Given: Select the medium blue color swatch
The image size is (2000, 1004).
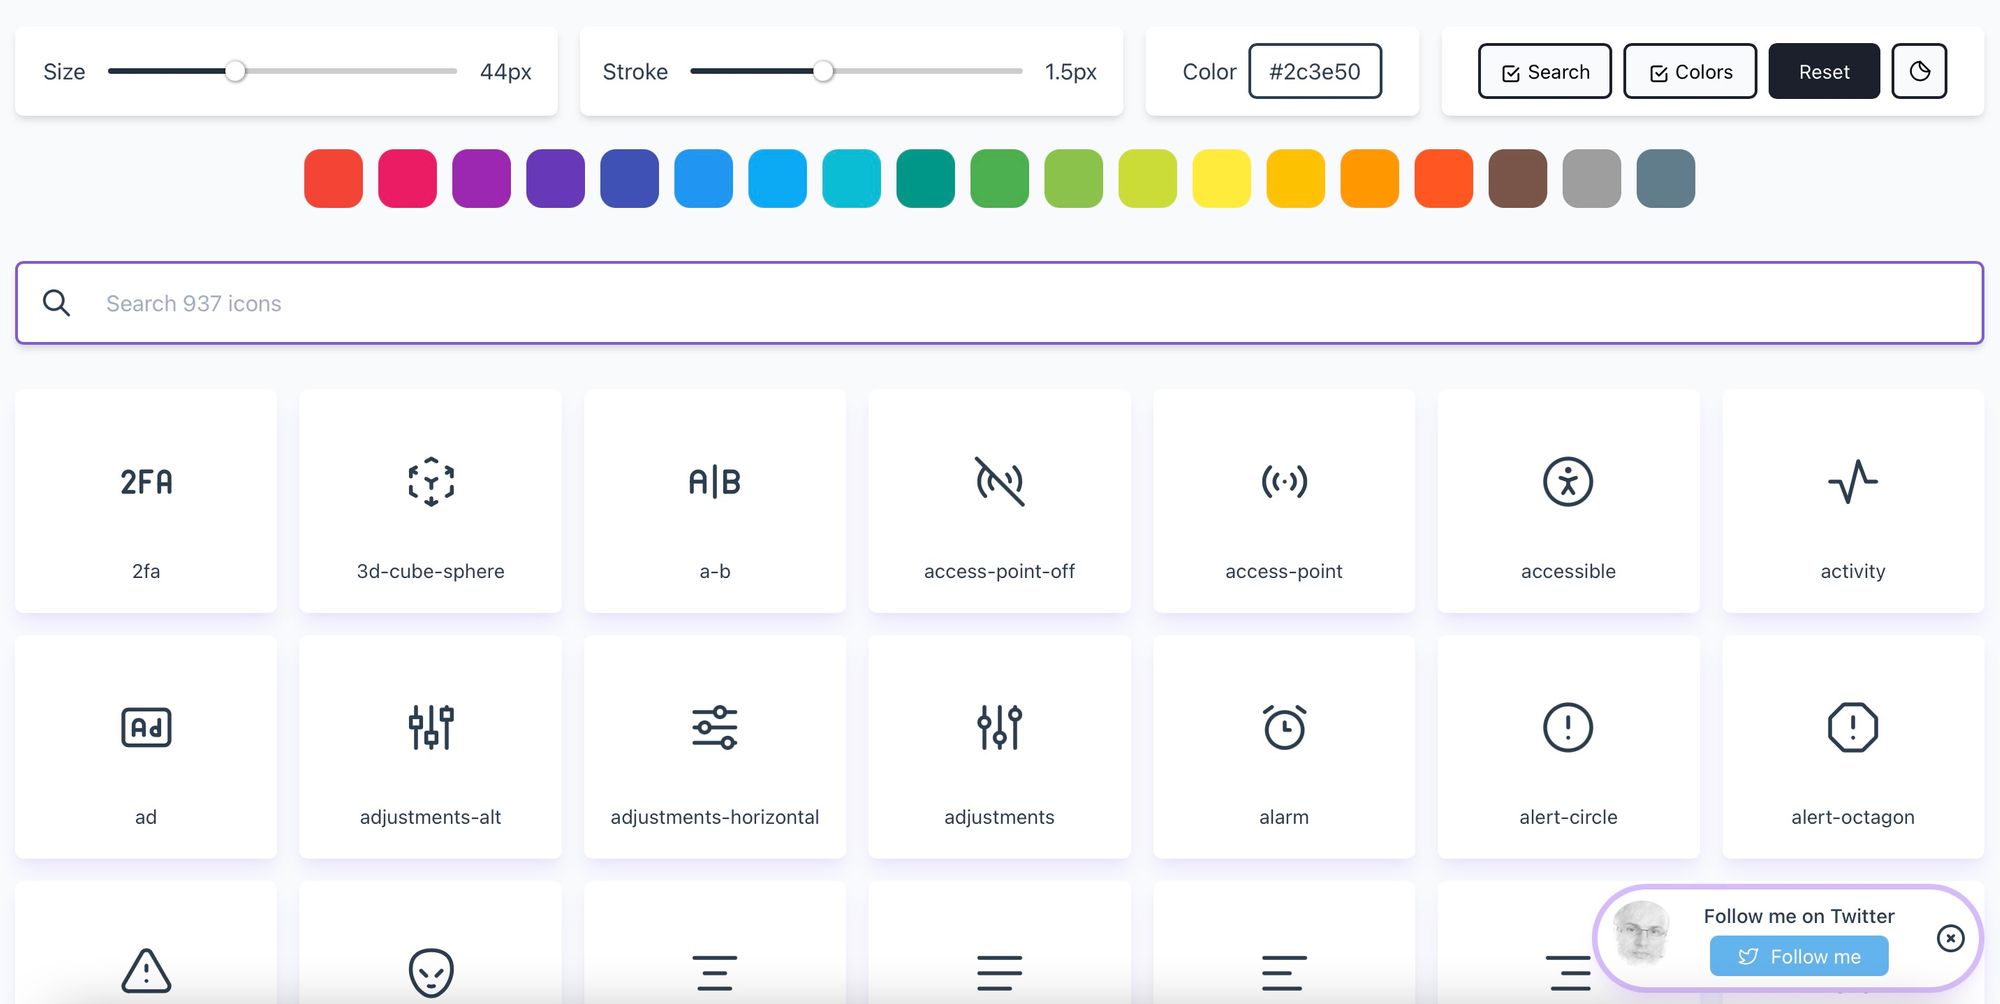Looking at the screenshot, I should 703,178.
